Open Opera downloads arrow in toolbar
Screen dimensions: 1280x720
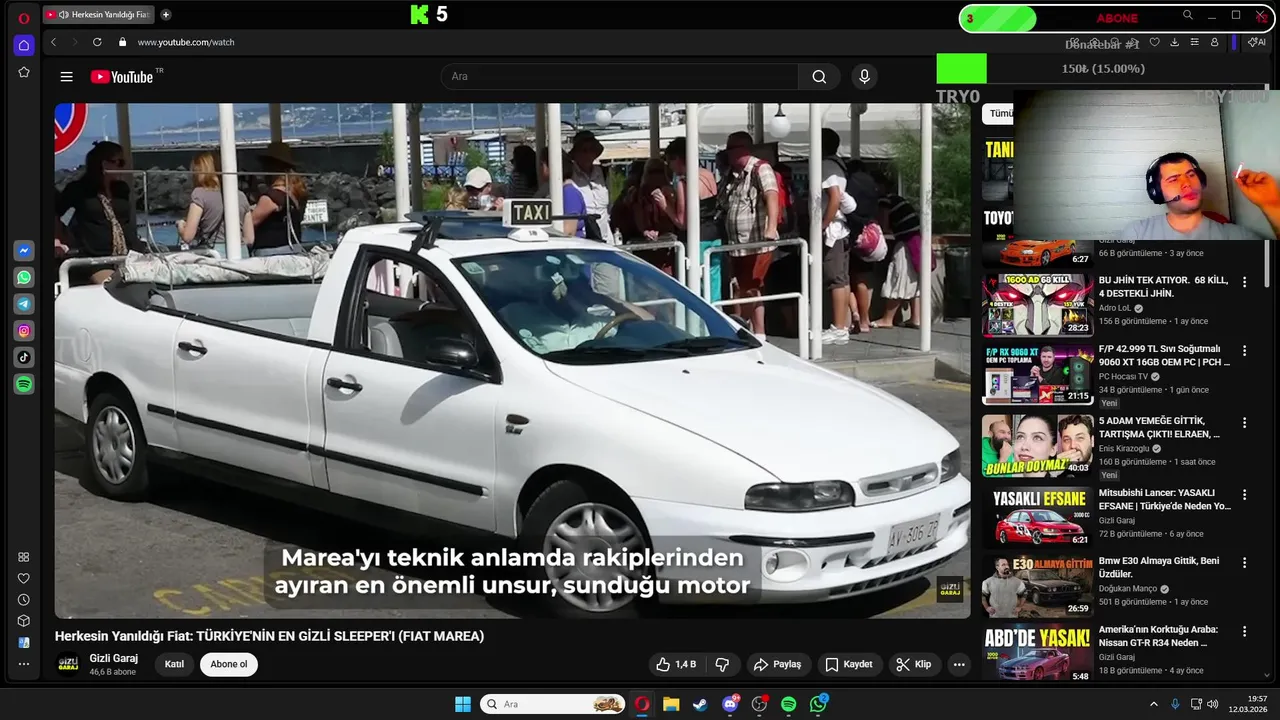click(x=1174, y=42)
